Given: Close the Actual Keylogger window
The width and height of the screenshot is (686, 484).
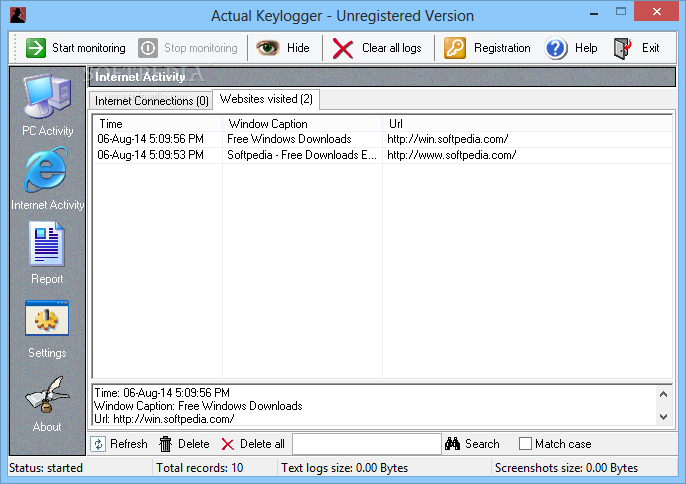Looking at the screenshot, I should pyautogui.click(x=656, y=12).
